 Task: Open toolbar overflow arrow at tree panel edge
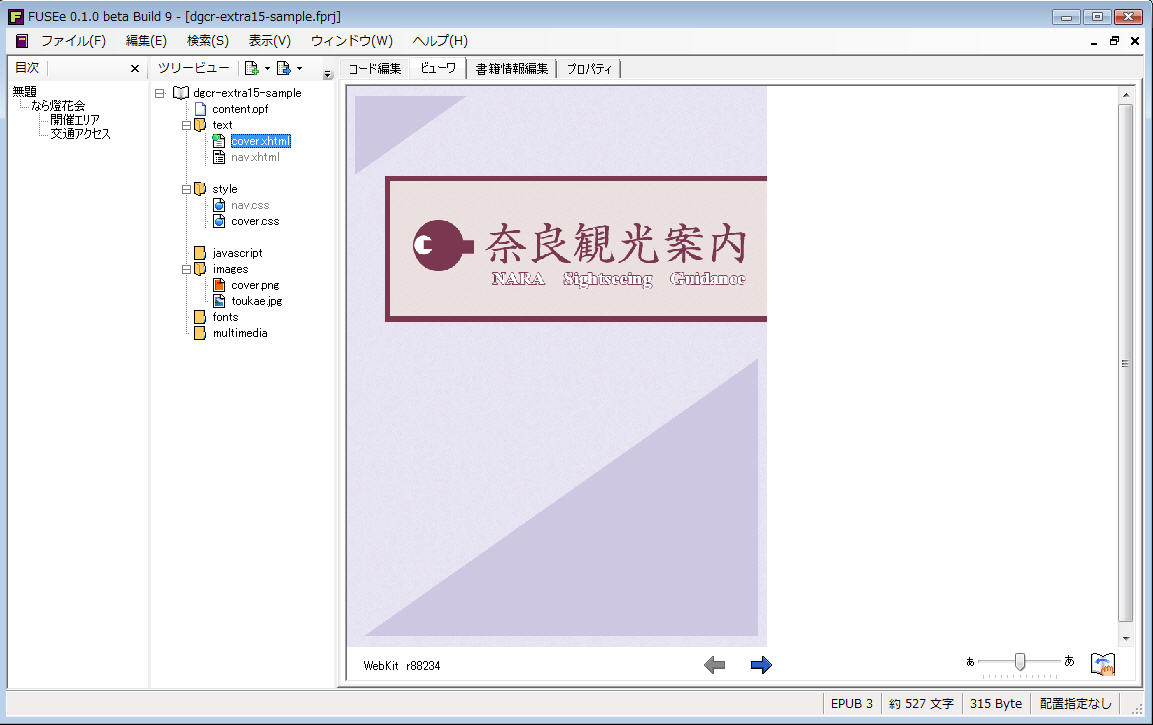pos(328,74)
